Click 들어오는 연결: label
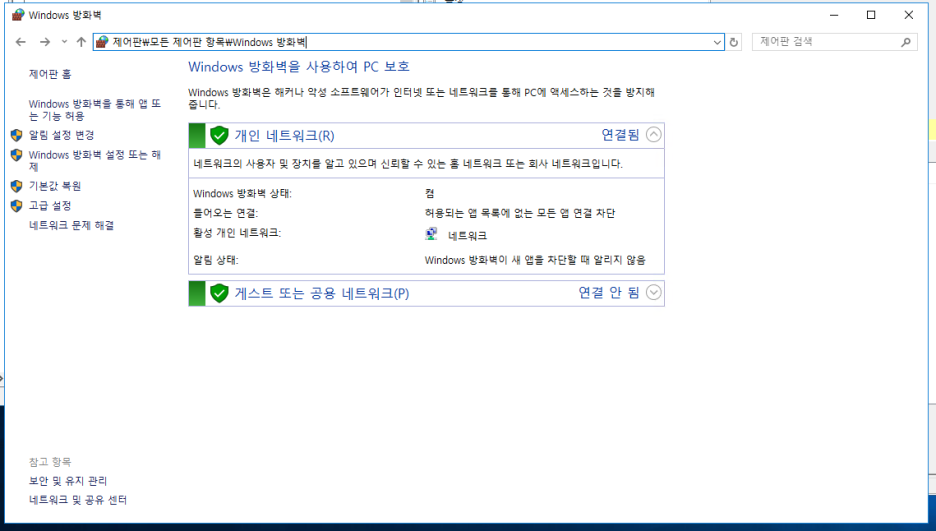Screen dimensions: 936x531 (x=226, y=214)
